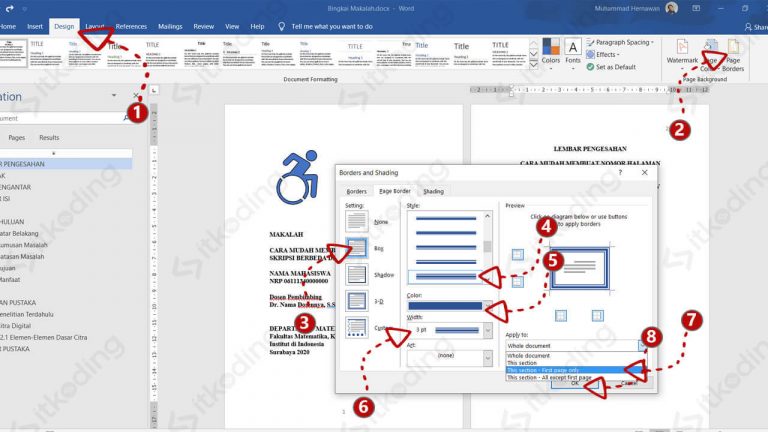The width and height of the screenshot is (768, 432).
Task: Close the Borders and Shading dialog
Action: (645, 172)
